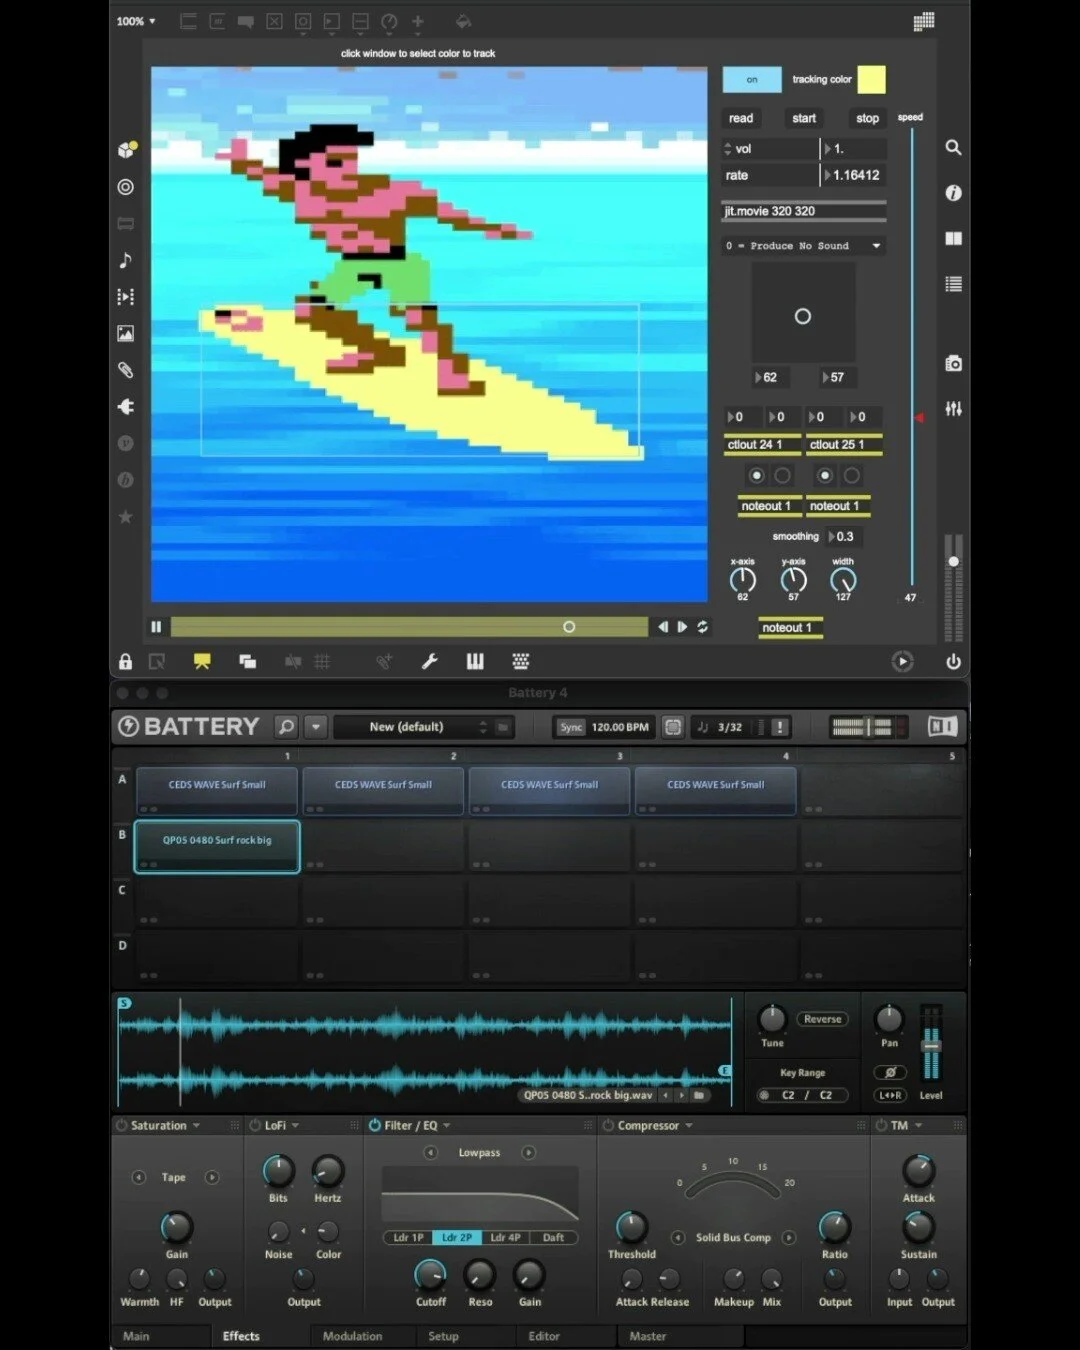Toggle the 'on' tracking toggle

[x=752, y=80]
